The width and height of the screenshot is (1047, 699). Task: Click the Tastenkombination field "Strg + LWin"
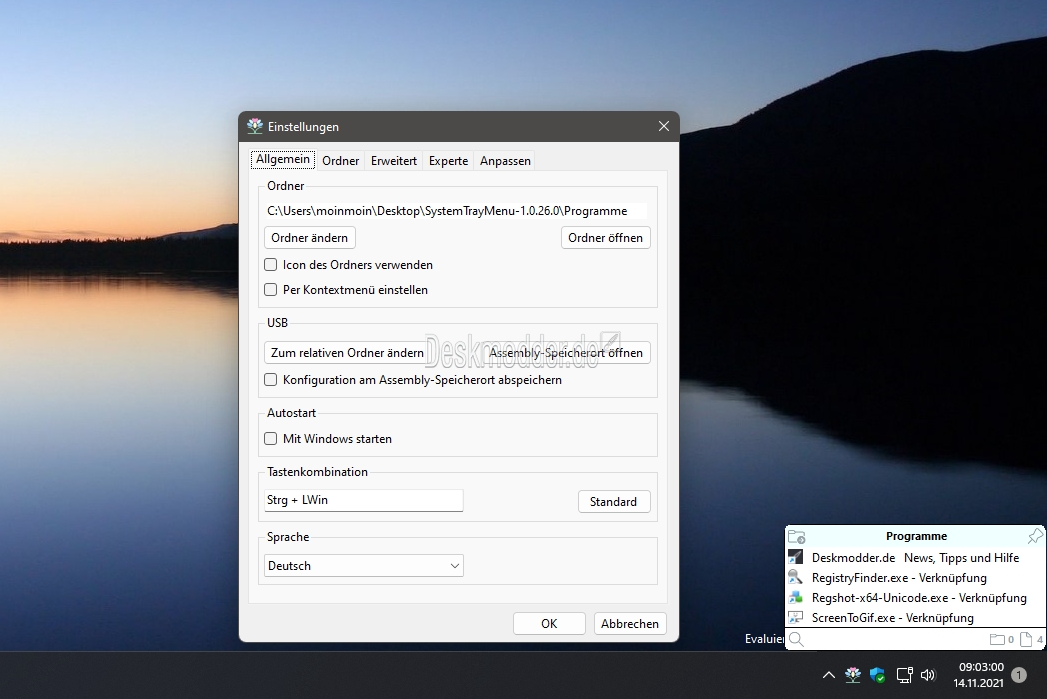(x=364, y=500)
